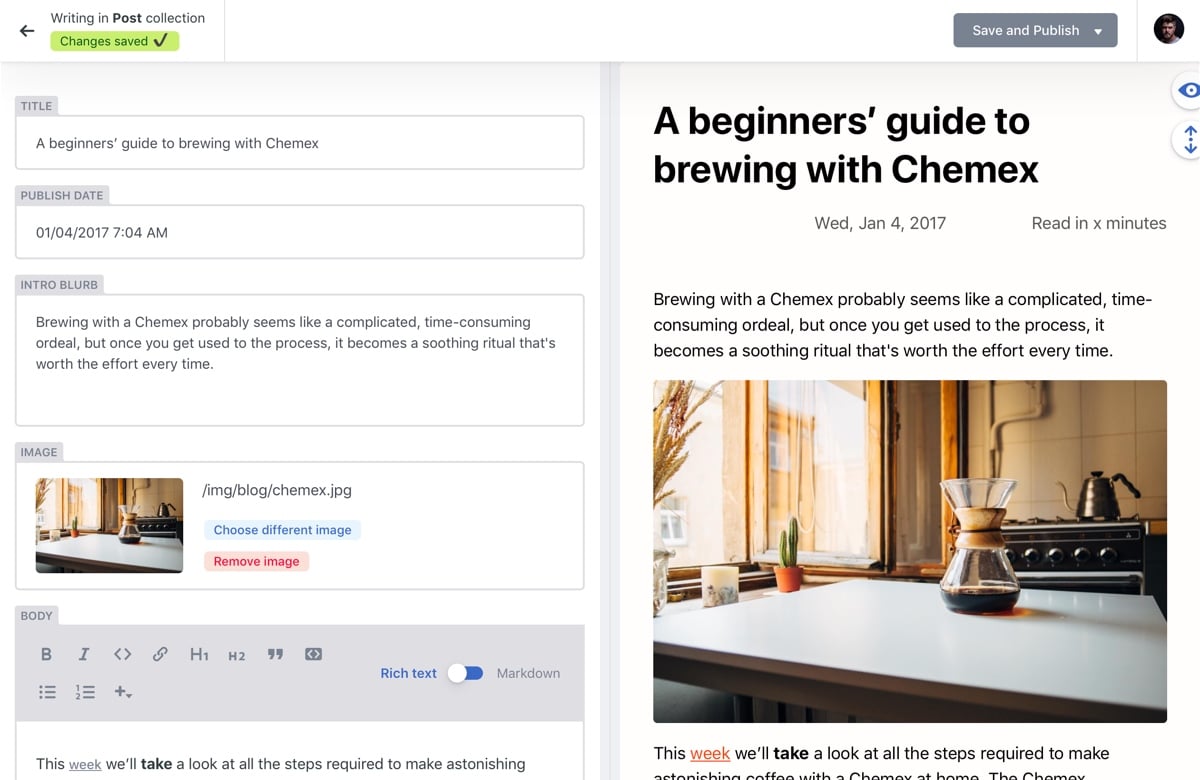
Task: Switch the editor from Rich text to Markdown
Action: [x=465, y=673]
